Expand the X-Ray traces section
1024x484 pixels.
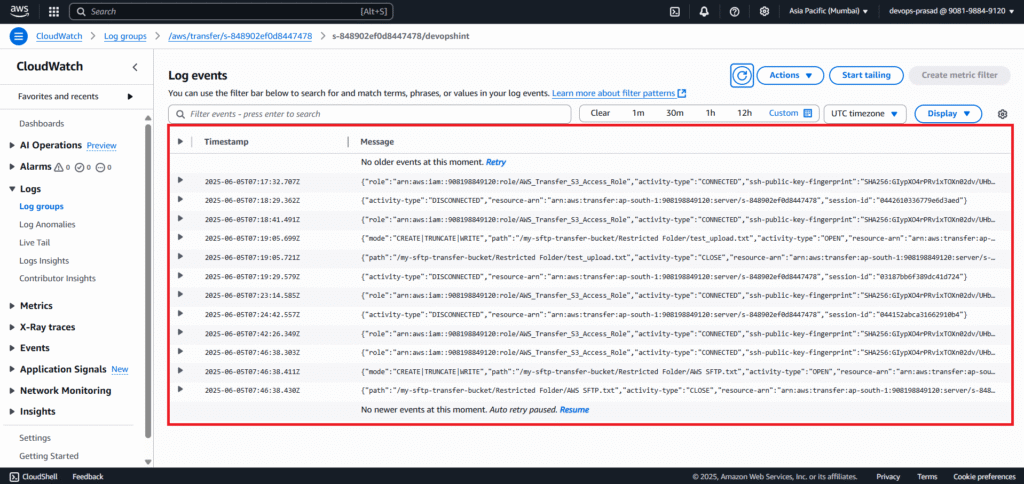pos(12,327)
